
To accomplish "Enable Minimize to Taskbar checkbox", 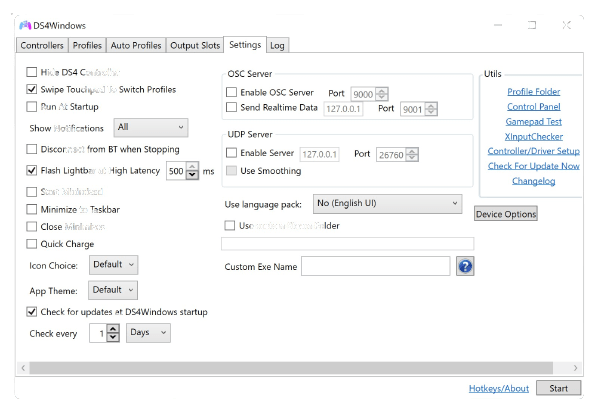I will (31, 209).
